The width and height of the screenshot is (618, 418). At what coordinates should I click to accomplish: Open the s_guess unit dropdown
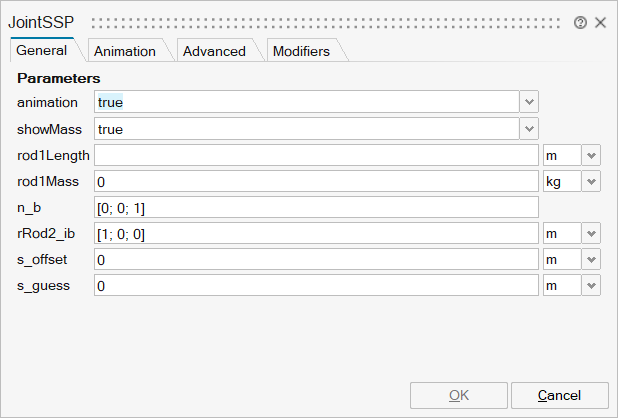591,285
